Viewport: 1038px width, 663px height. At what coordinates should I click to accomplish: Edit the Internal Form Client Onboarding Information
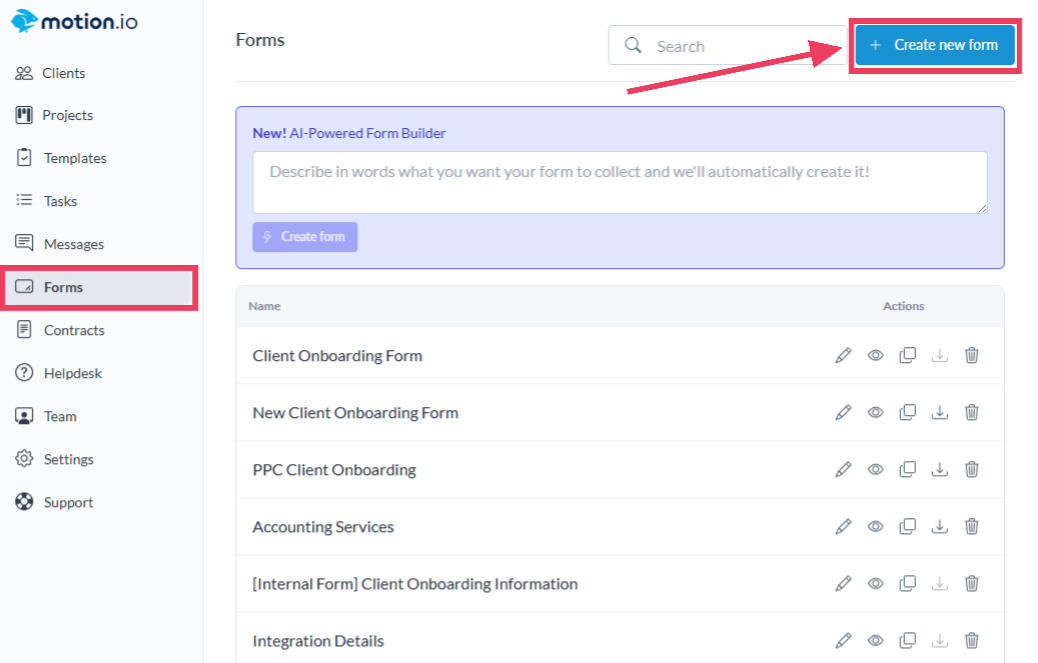pyautogui.click(x=843, y=583)
